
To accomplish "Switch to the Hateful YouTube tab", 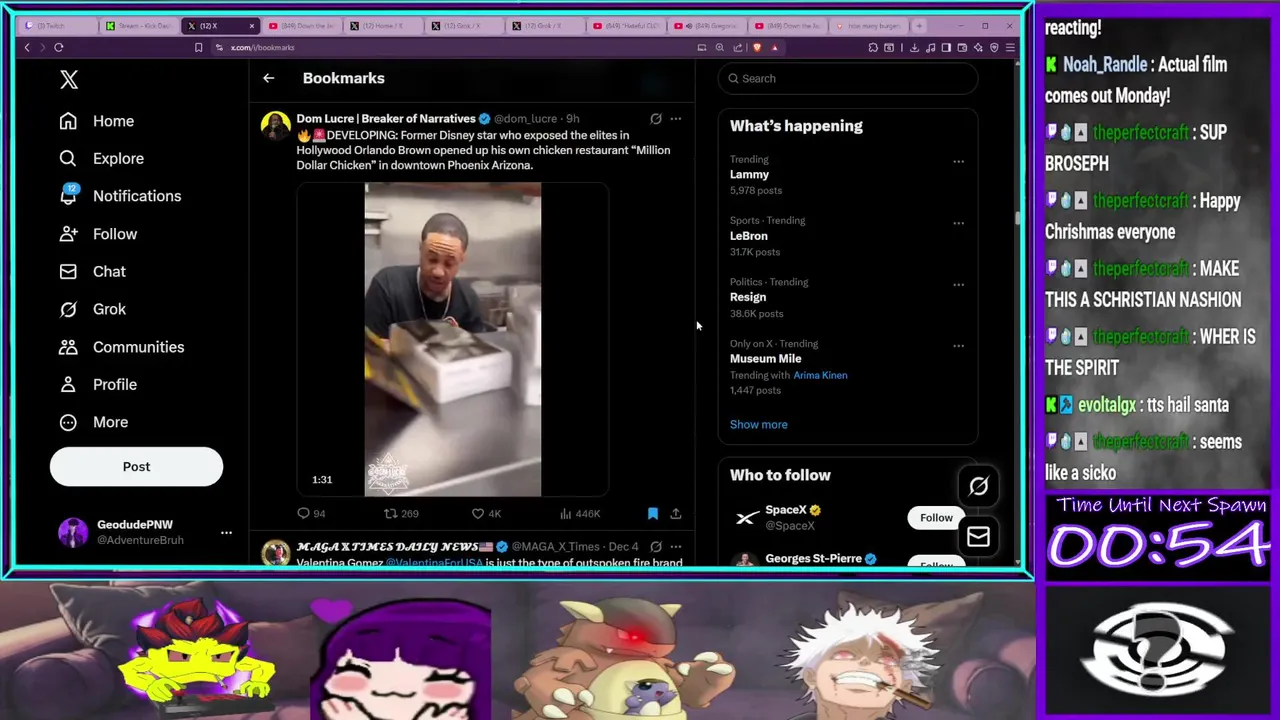I will tap(628, 26).
